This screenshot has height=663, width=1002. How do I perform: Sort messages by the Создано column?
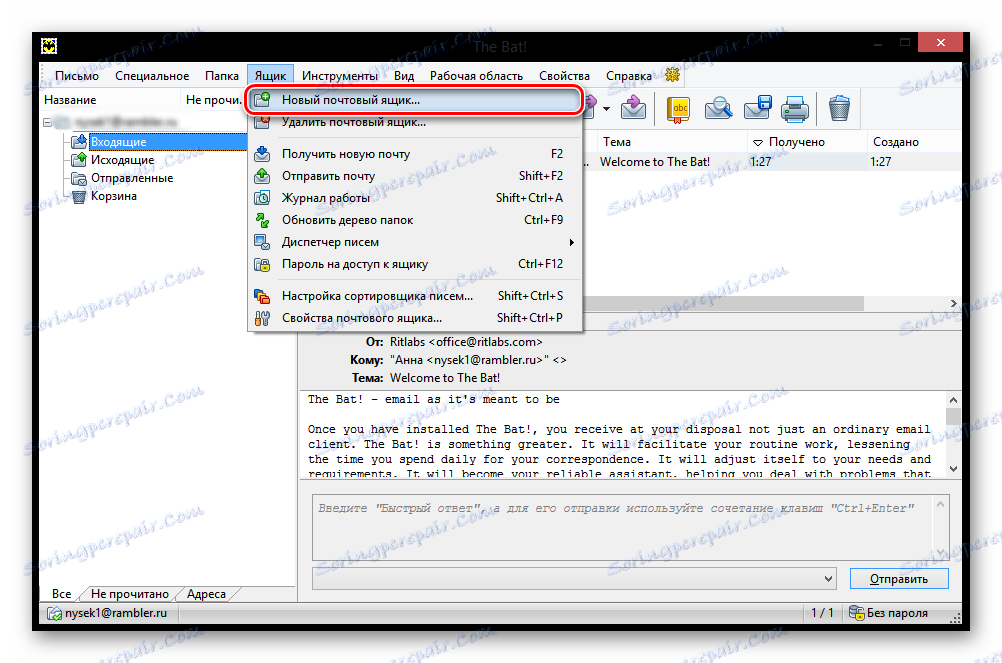coord(914,142)
